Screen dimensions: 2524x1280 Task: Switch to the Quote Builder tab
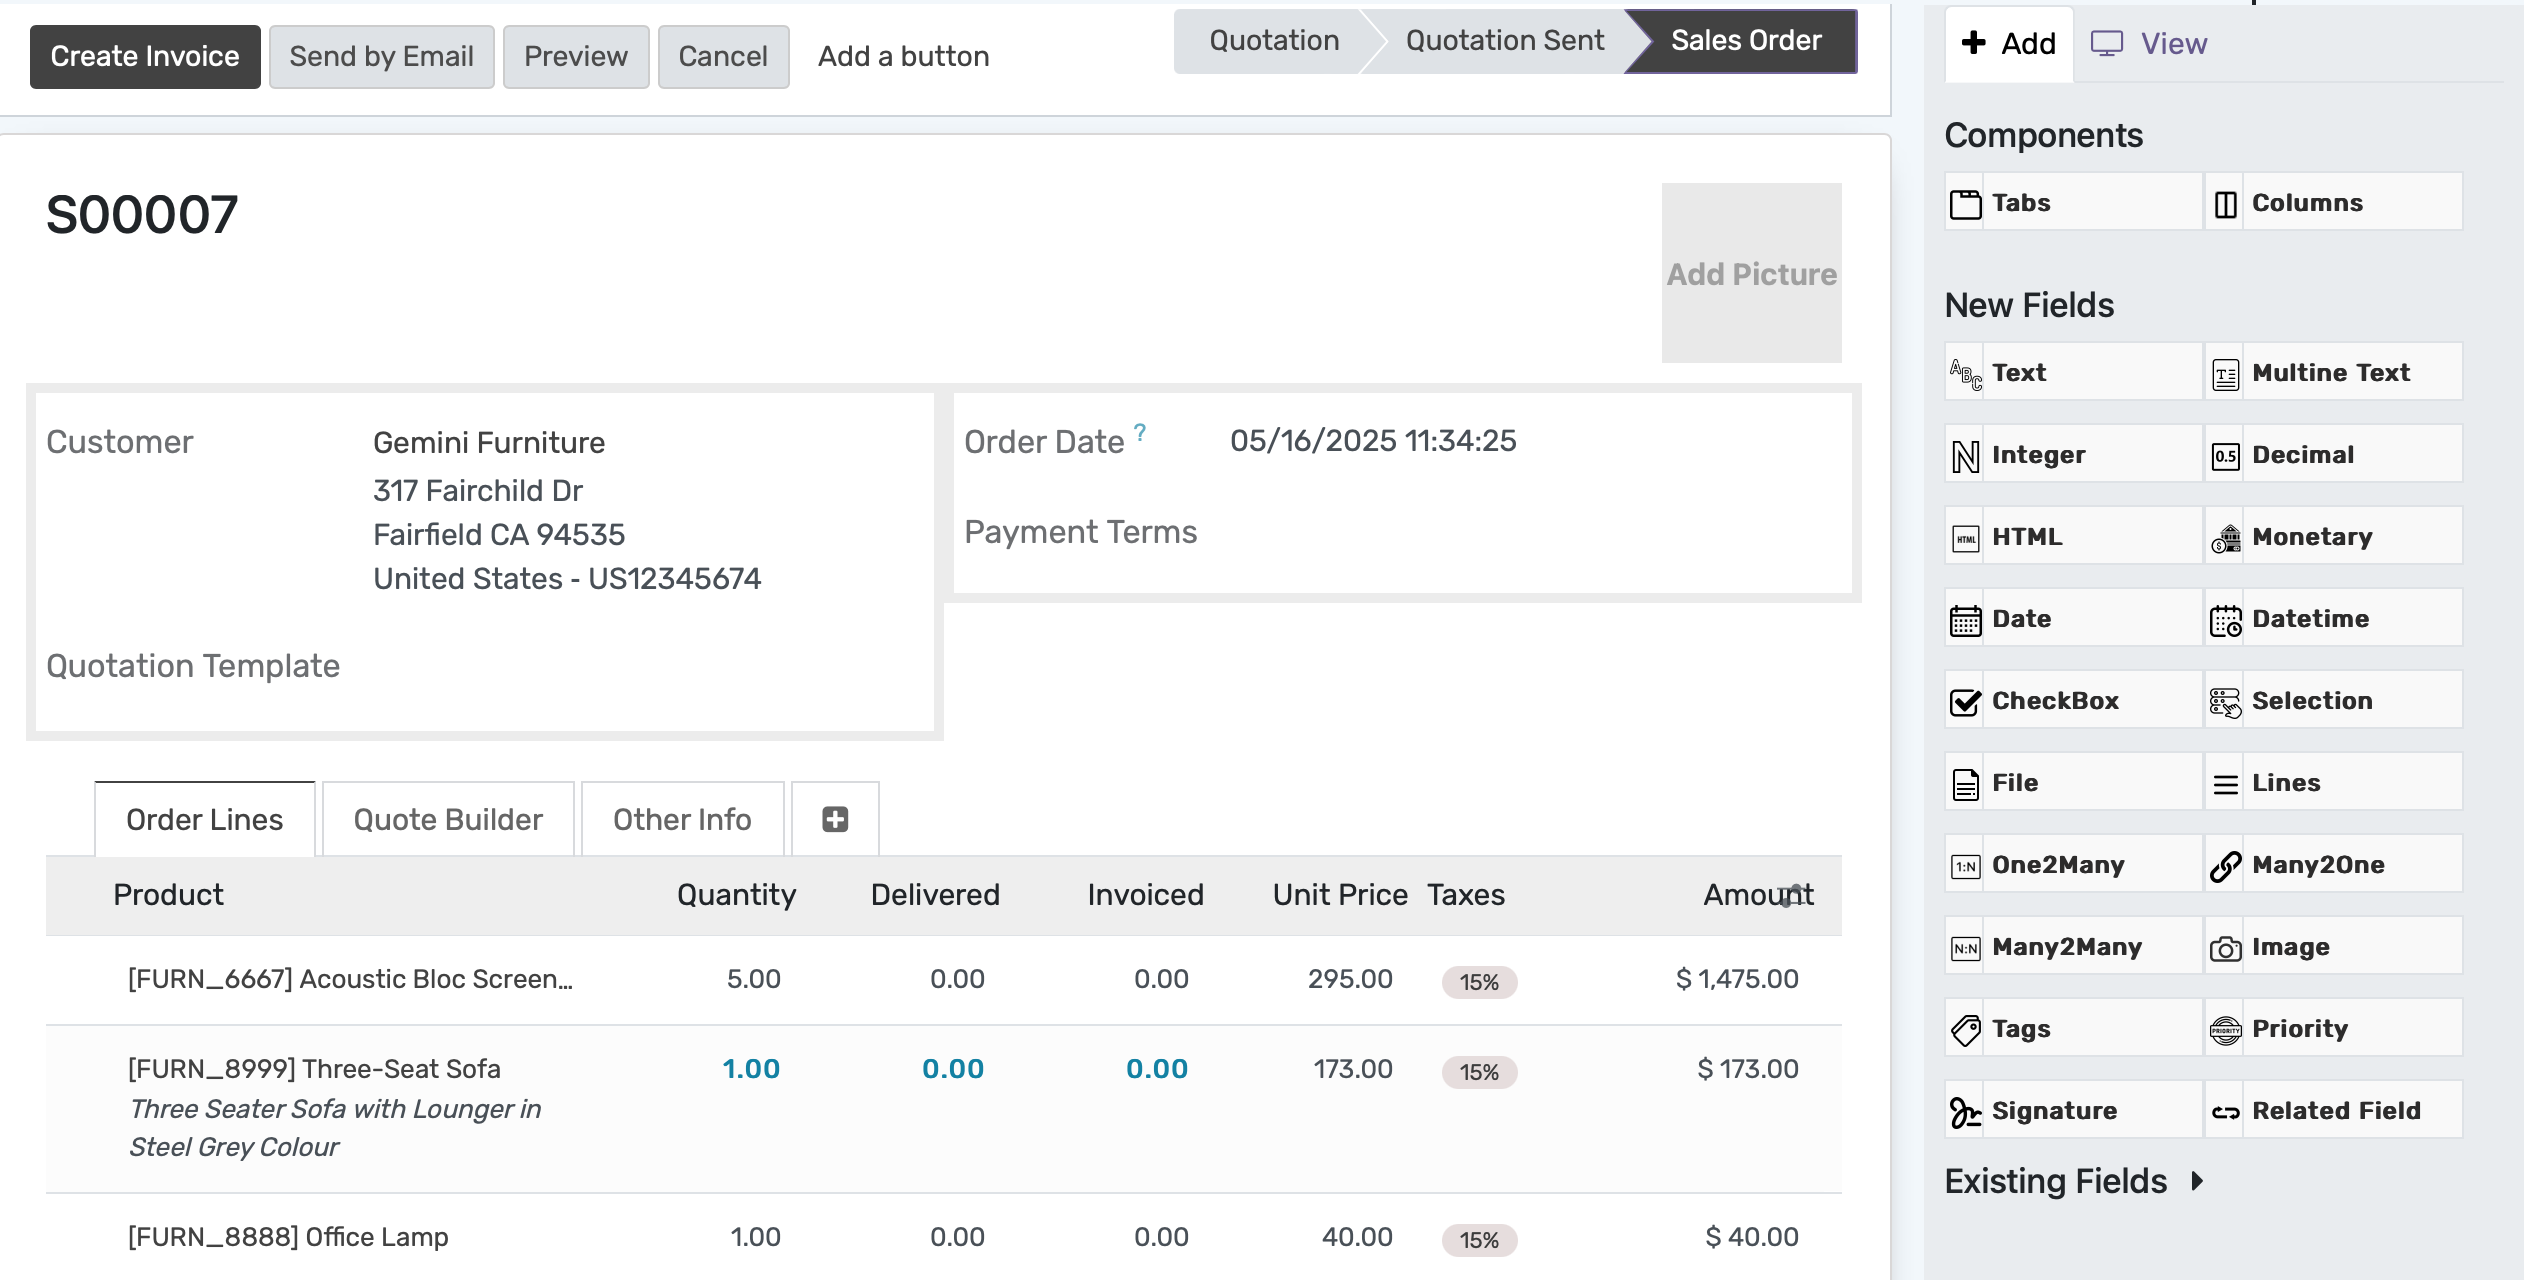coord(448,819)
